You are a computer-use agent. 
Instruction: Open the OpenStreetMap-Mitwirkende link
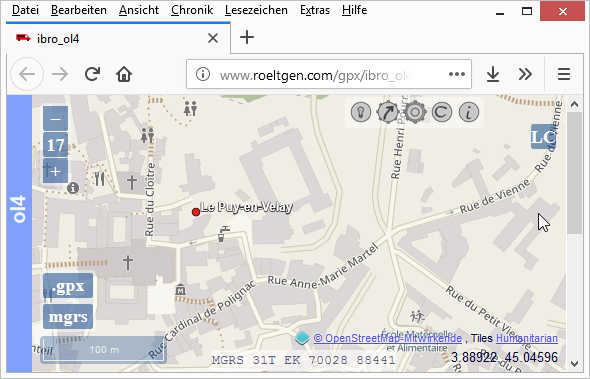click(x=388, y=338)
